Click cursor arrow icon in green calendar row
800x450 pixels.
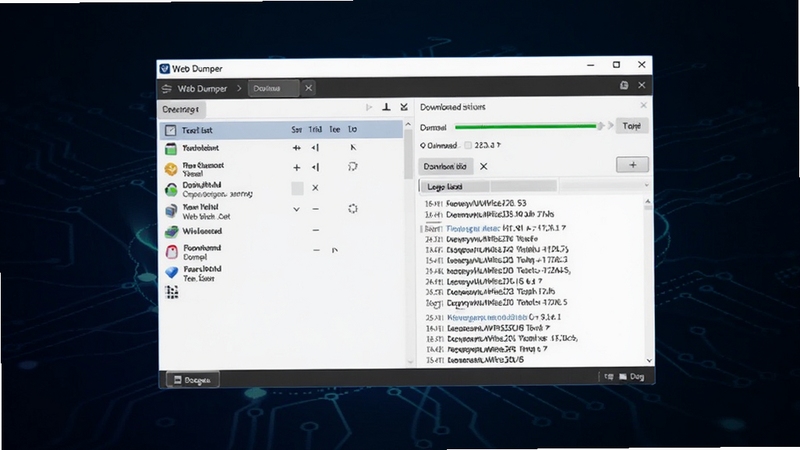tap(353, 147)
